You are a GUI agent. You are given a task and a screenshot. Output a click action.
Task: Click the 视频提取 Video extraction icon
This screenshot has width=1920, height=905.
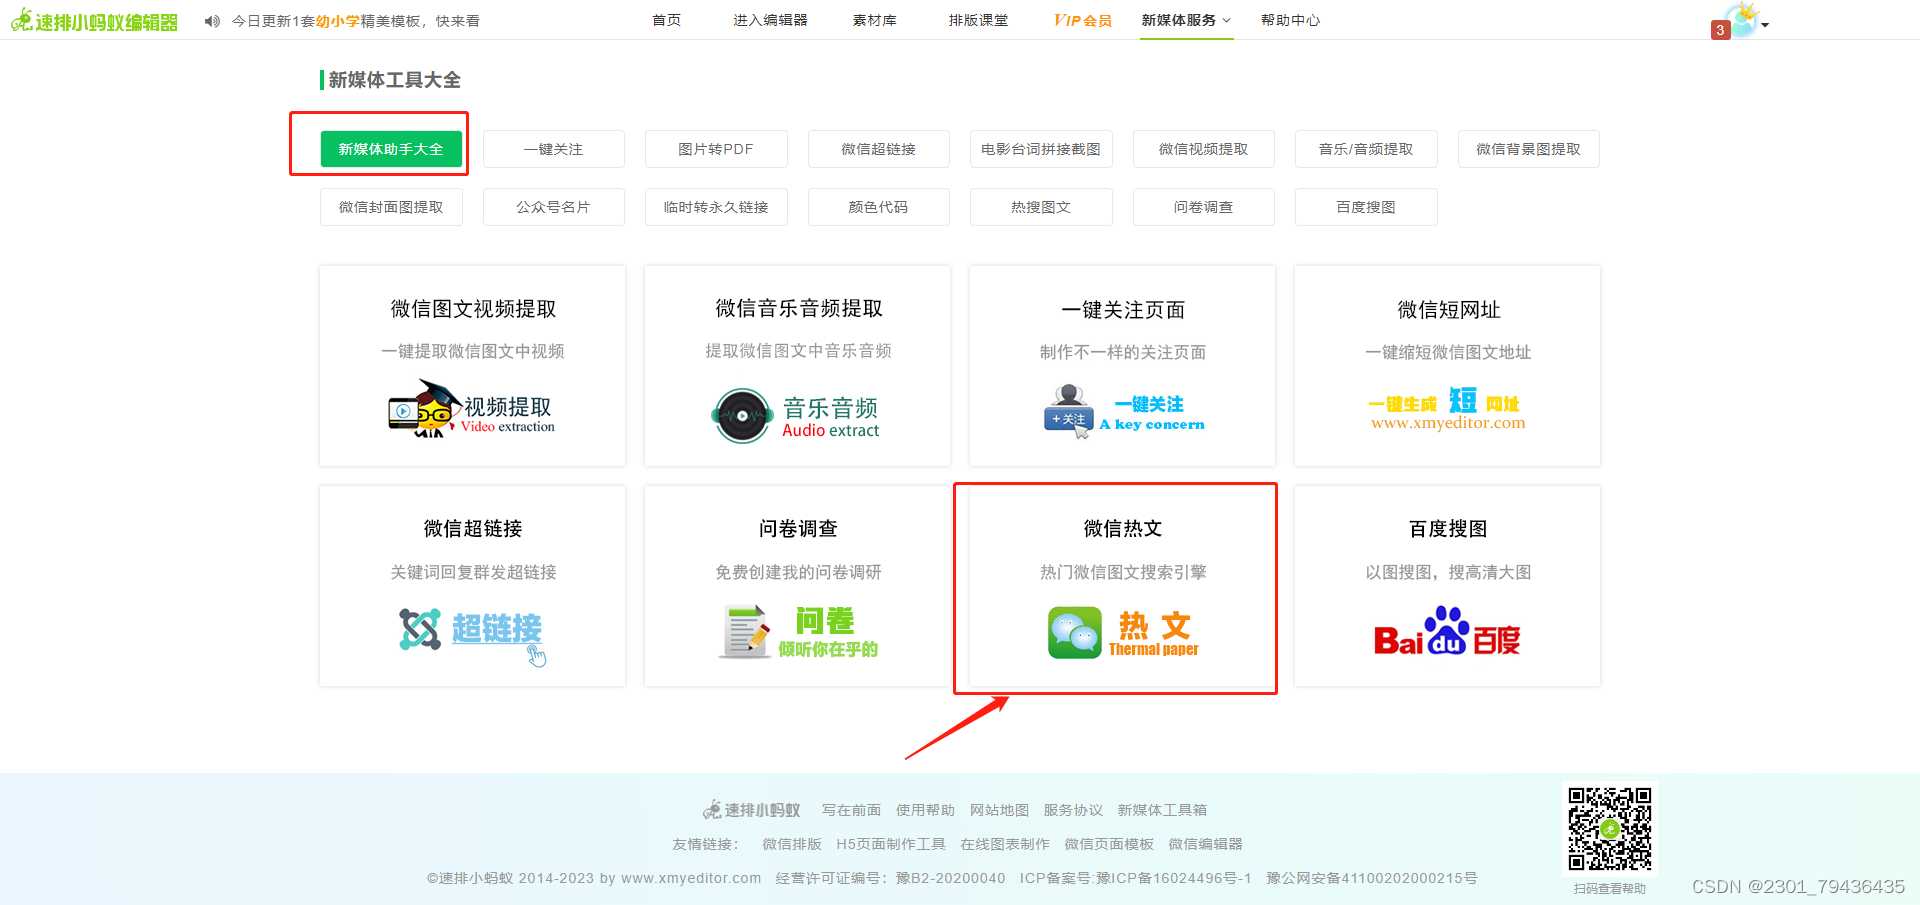pyautogui.click(x=471, y=409)
